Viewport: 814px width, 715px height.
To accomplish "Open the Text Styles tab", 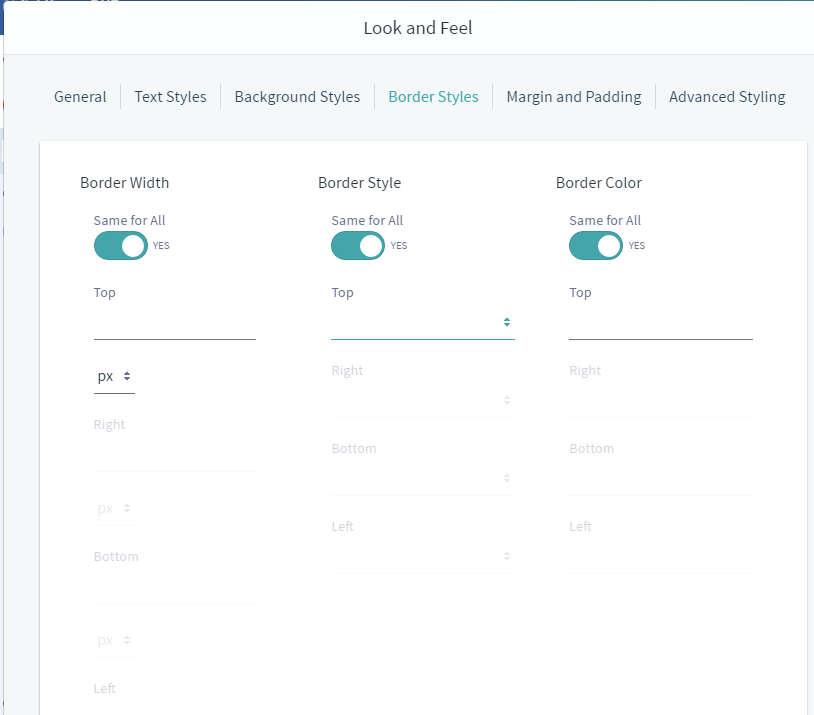I will (170, 97).
